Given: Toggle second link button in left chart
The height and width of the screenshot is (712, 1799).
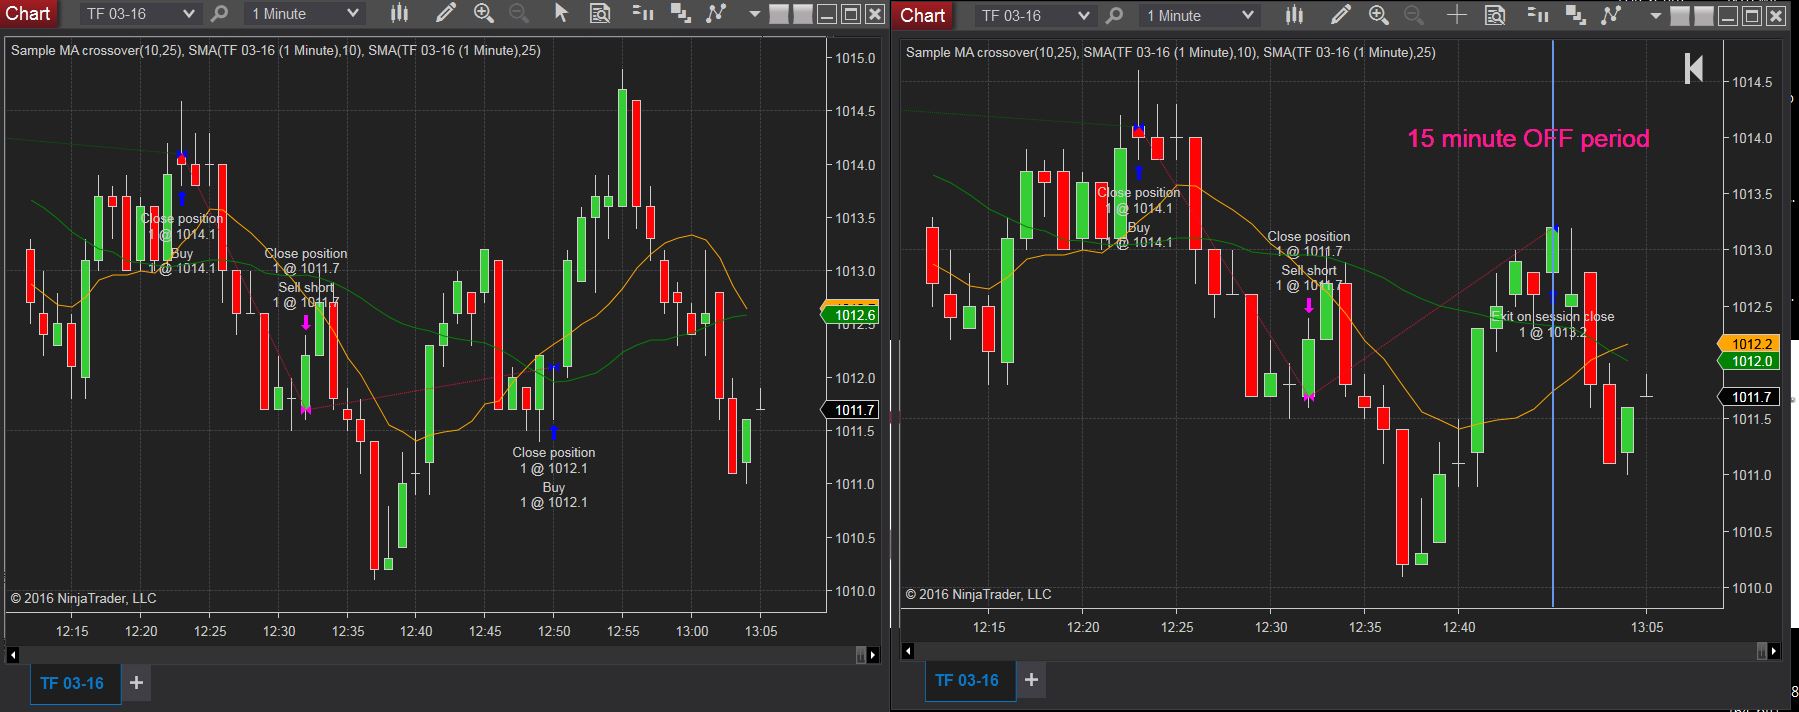Looking at the screenshot, I should pos(802,14).
